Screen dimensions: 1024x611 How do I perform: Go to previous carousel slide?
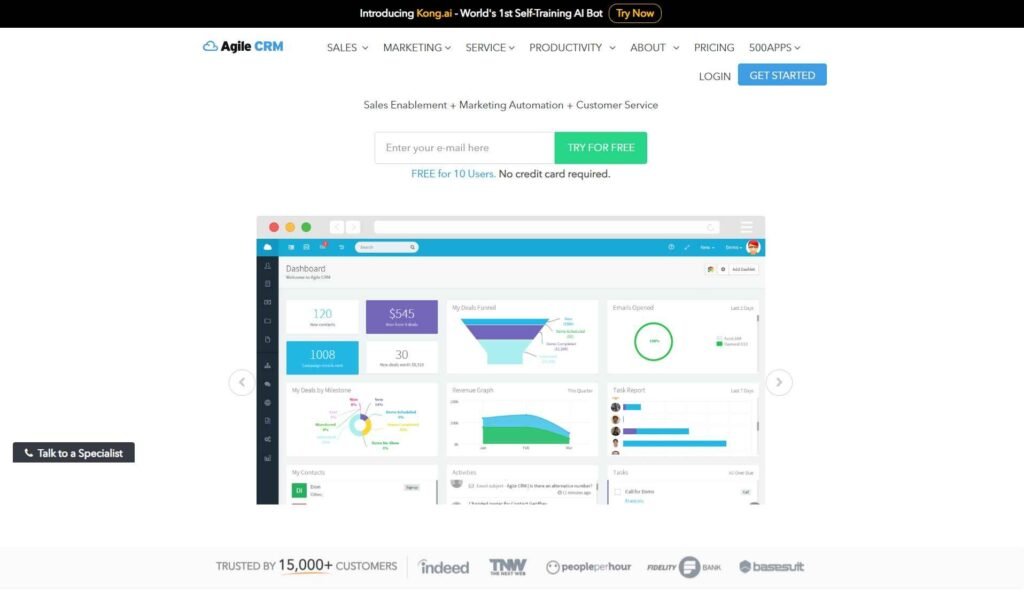pos(242,383)
